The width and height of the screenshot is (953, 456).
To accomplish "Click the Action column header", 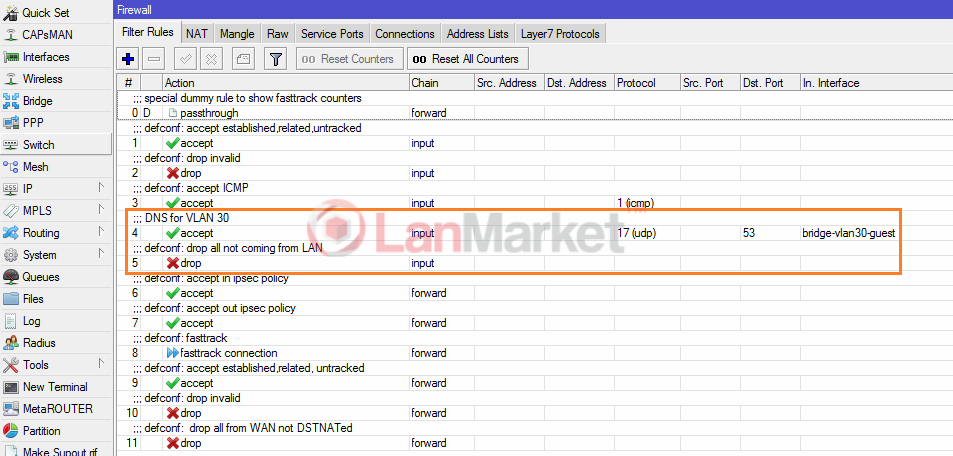I will pos(286,83).
